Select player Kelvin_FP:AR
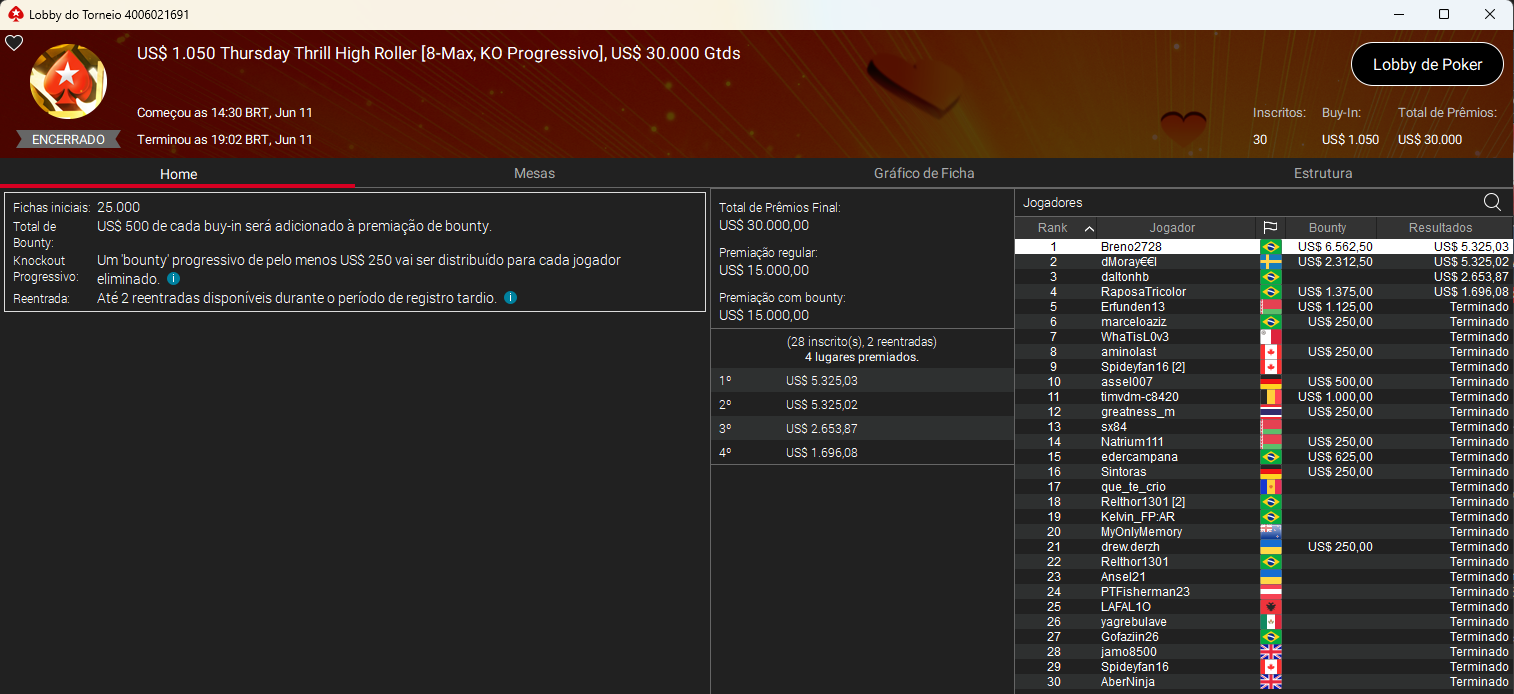 (1263, 516)
